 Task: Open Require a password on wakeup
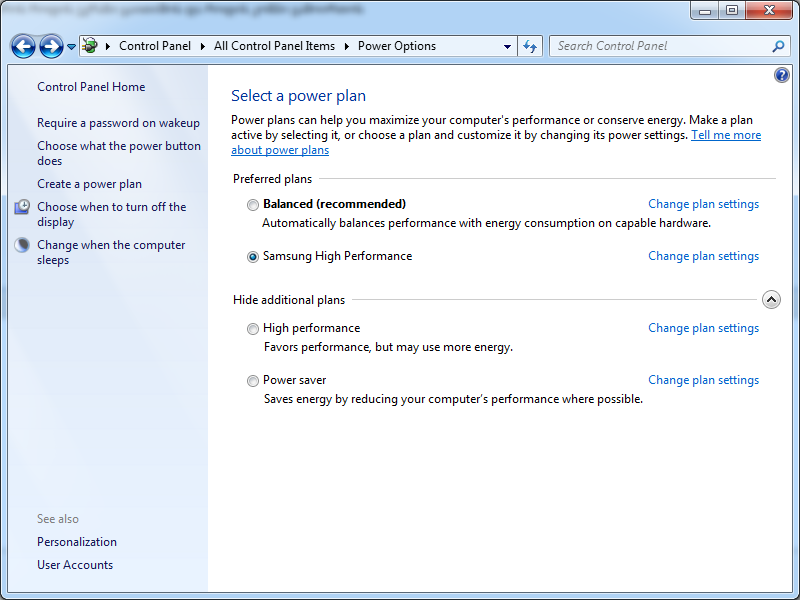coord(118,123)
